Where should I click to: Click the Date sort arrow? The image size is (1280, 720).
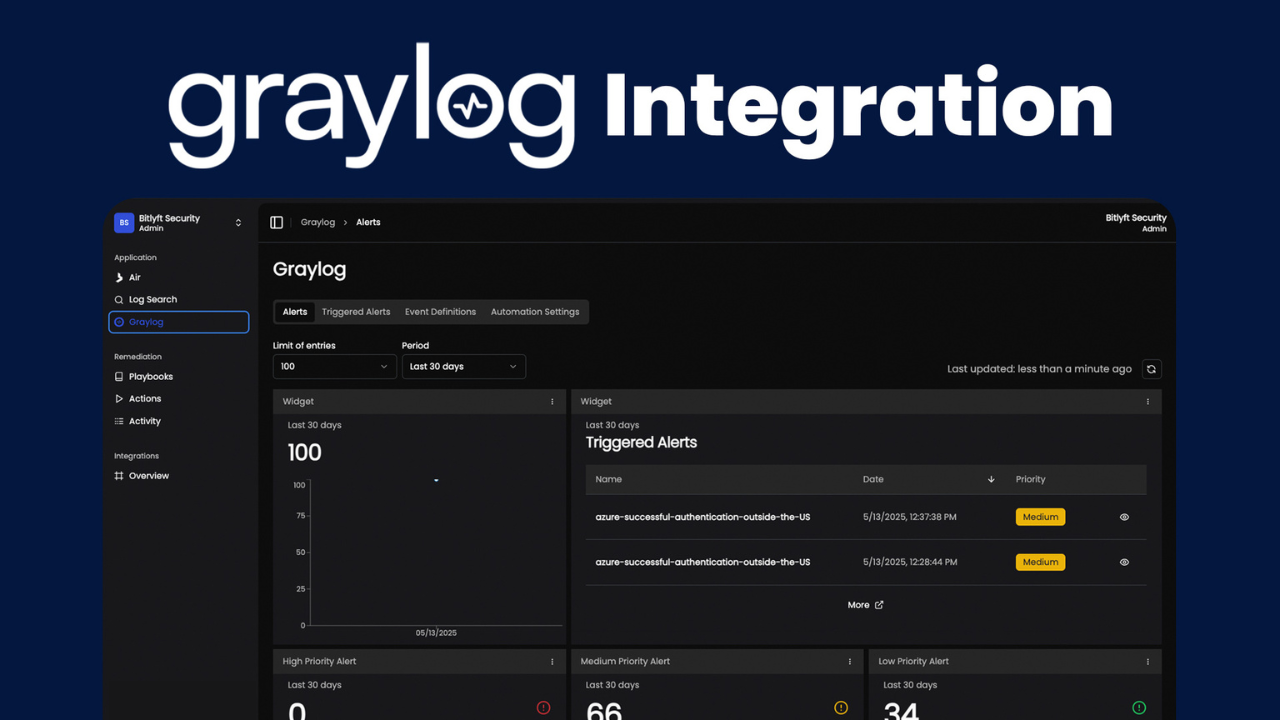991,479
